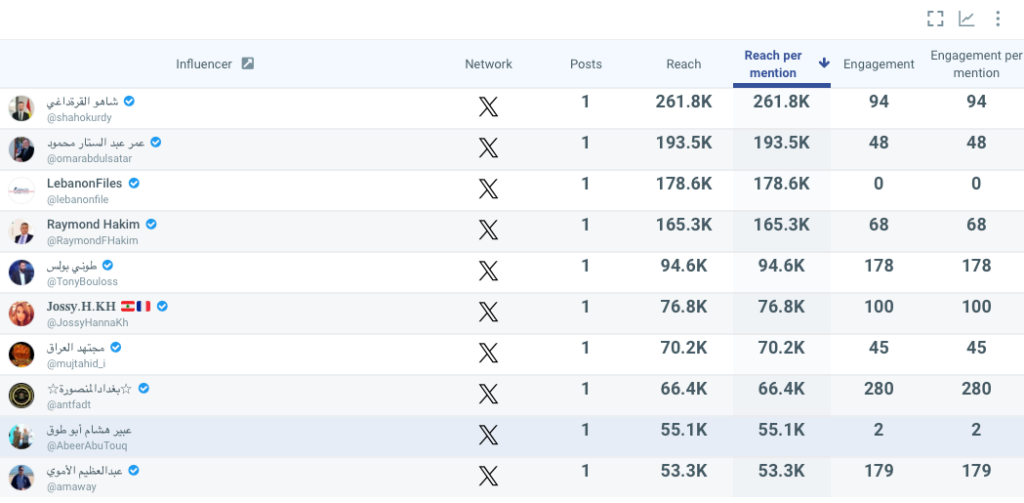
Task: Open the three-dot more options menu
Action: pos(997,18)
